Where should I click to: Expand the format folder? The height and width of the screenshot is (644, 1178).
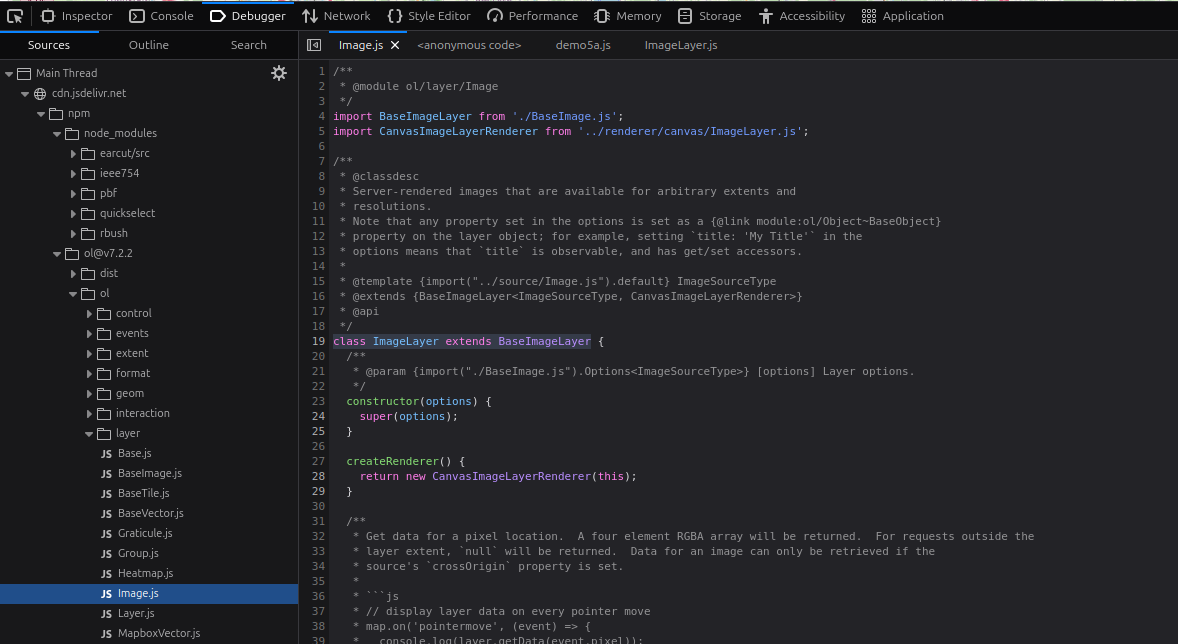pyautogui.click(x=89, y=373)
